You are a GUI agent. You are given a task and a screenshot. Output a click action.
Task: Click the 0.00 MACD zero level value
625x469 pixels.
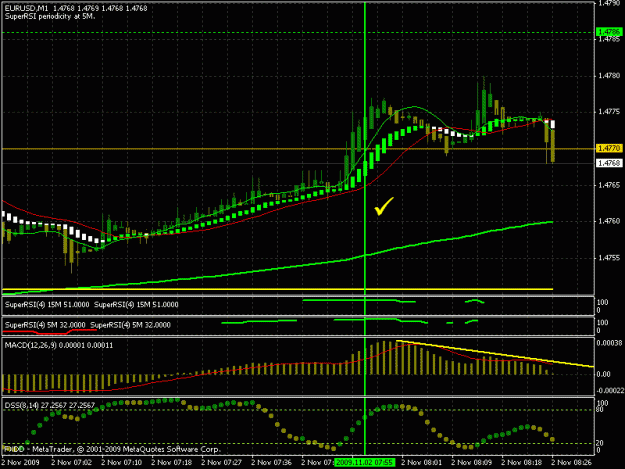coord(604,374)
